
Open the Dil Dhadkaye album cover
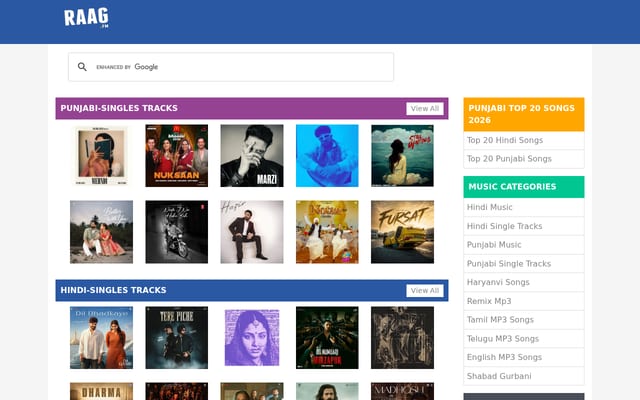pyautogui.click(x=101, y=338)
